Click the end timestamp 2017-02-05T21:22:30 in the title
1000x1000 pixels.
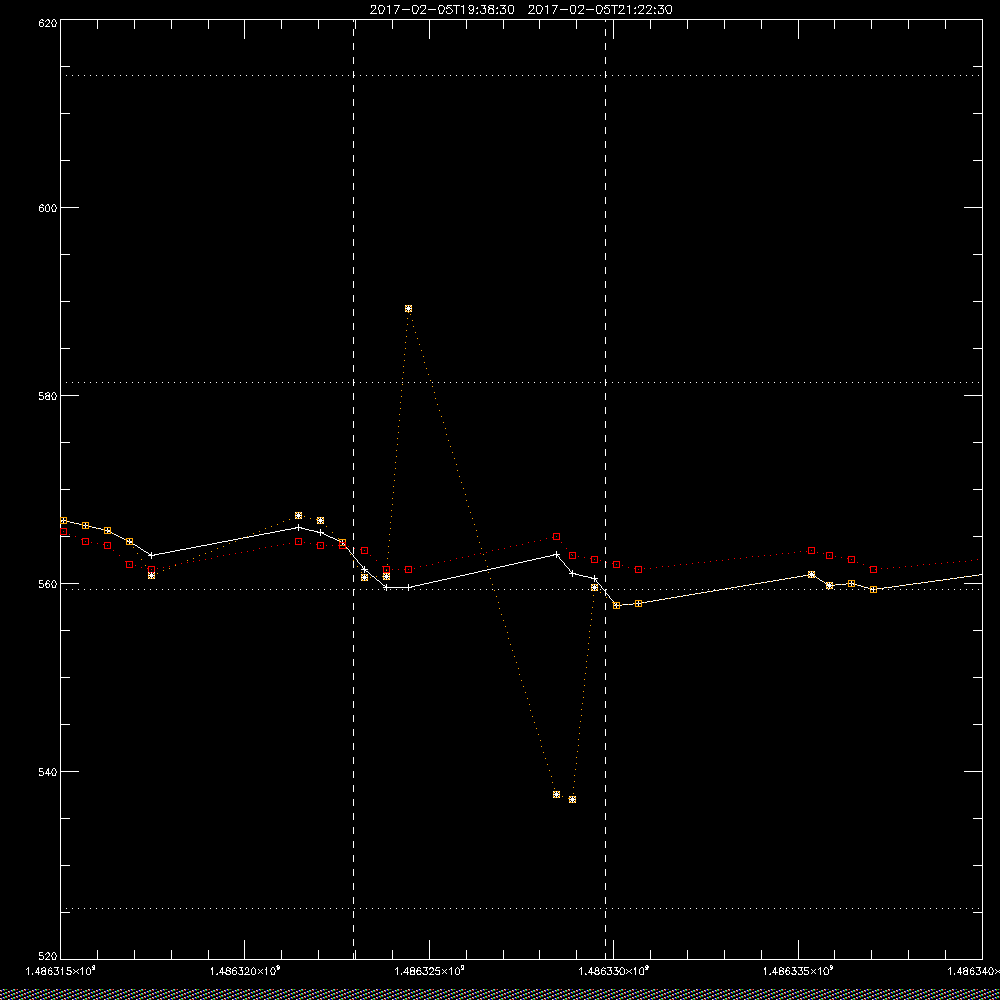(600, 10)
